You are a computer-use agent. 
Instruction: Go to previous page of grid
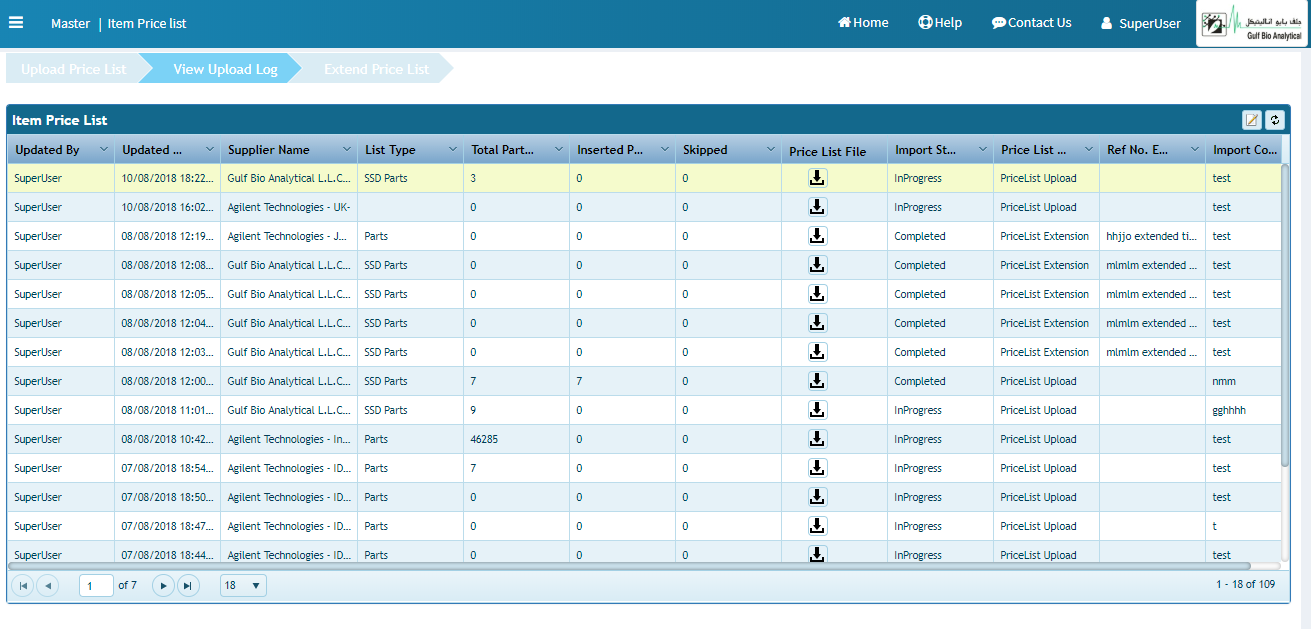tap(47, 585)
